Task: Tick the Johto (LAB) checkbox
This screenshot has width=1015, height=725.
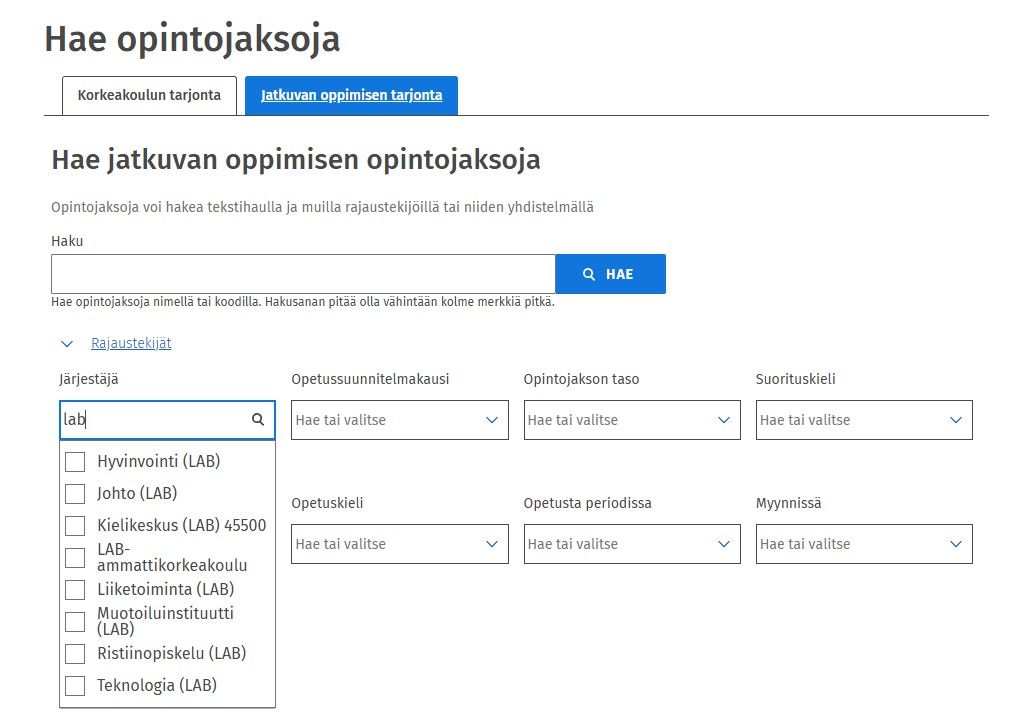Action: click(75, 493)
